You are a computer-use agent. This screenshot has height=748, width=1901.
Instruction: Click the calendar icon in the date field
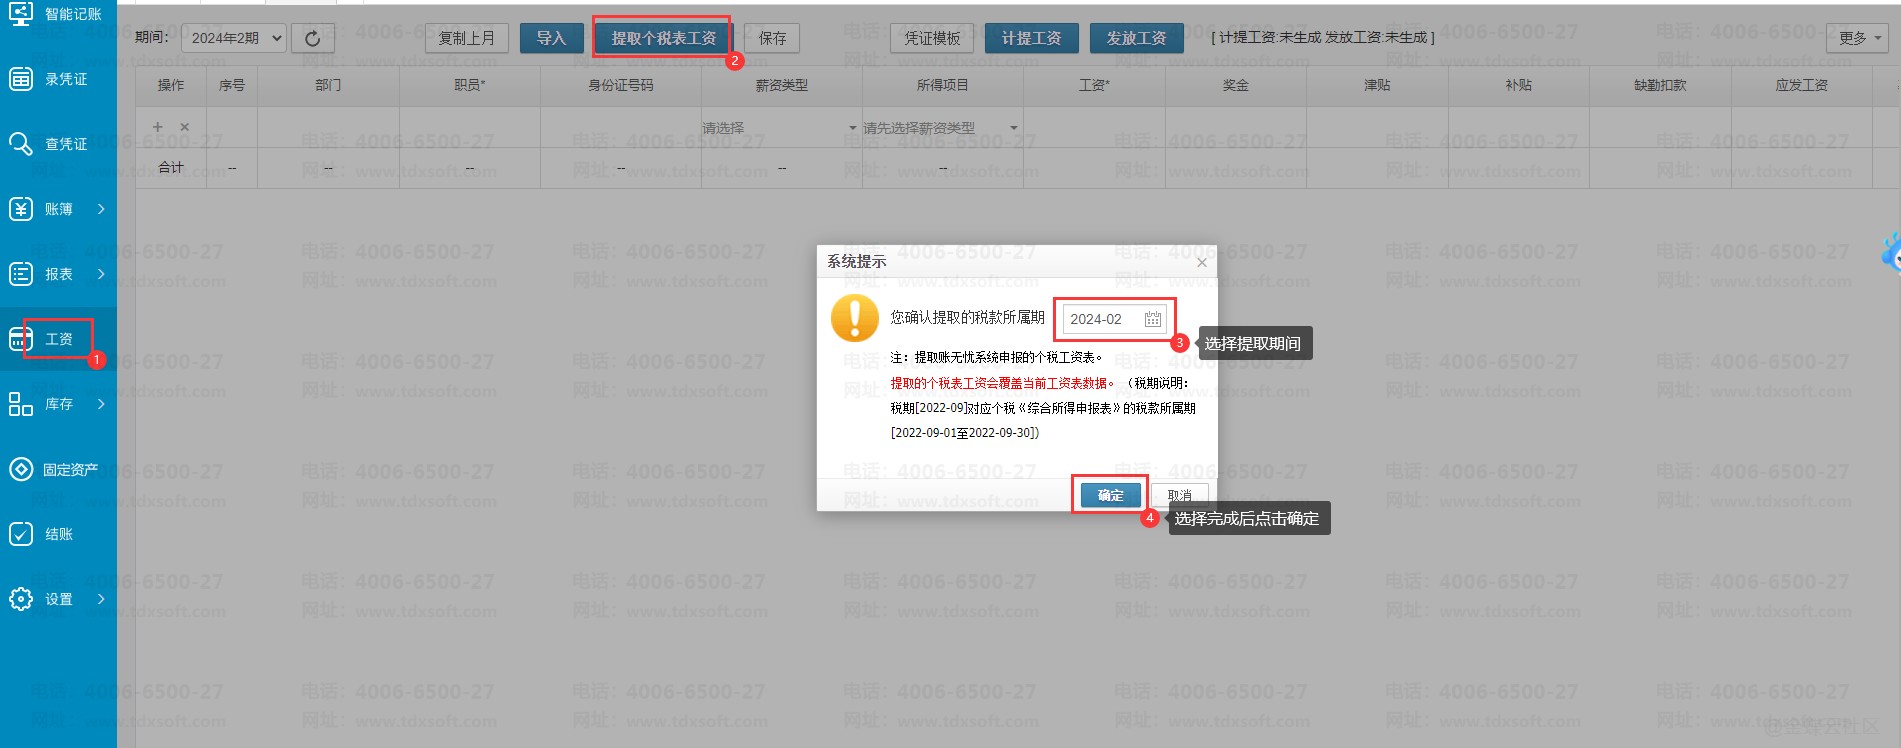(1152, 319)
